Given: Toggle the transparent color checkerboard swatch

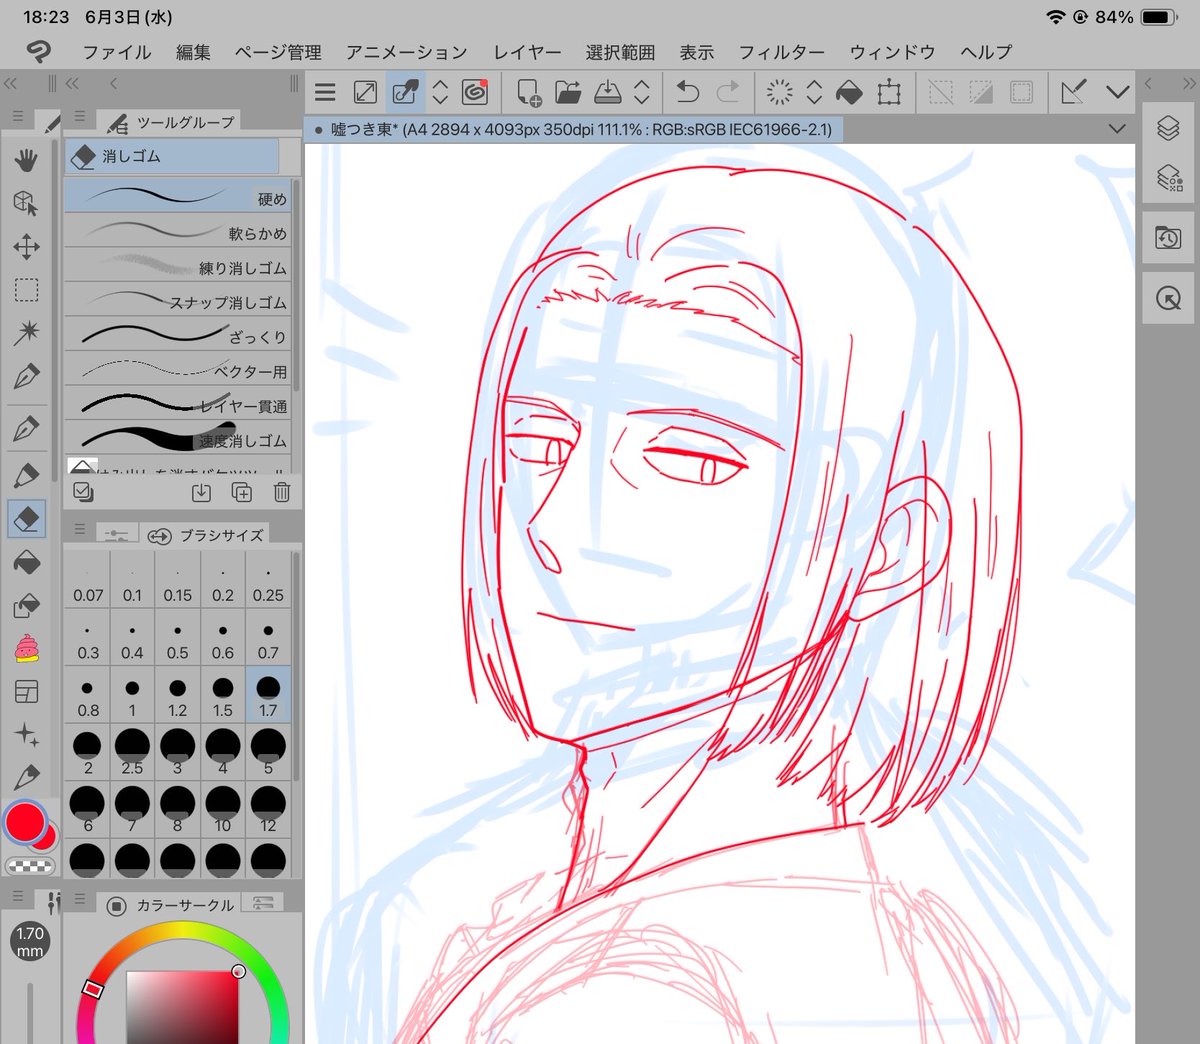Looking at the screenshot, I should point(30,865).
